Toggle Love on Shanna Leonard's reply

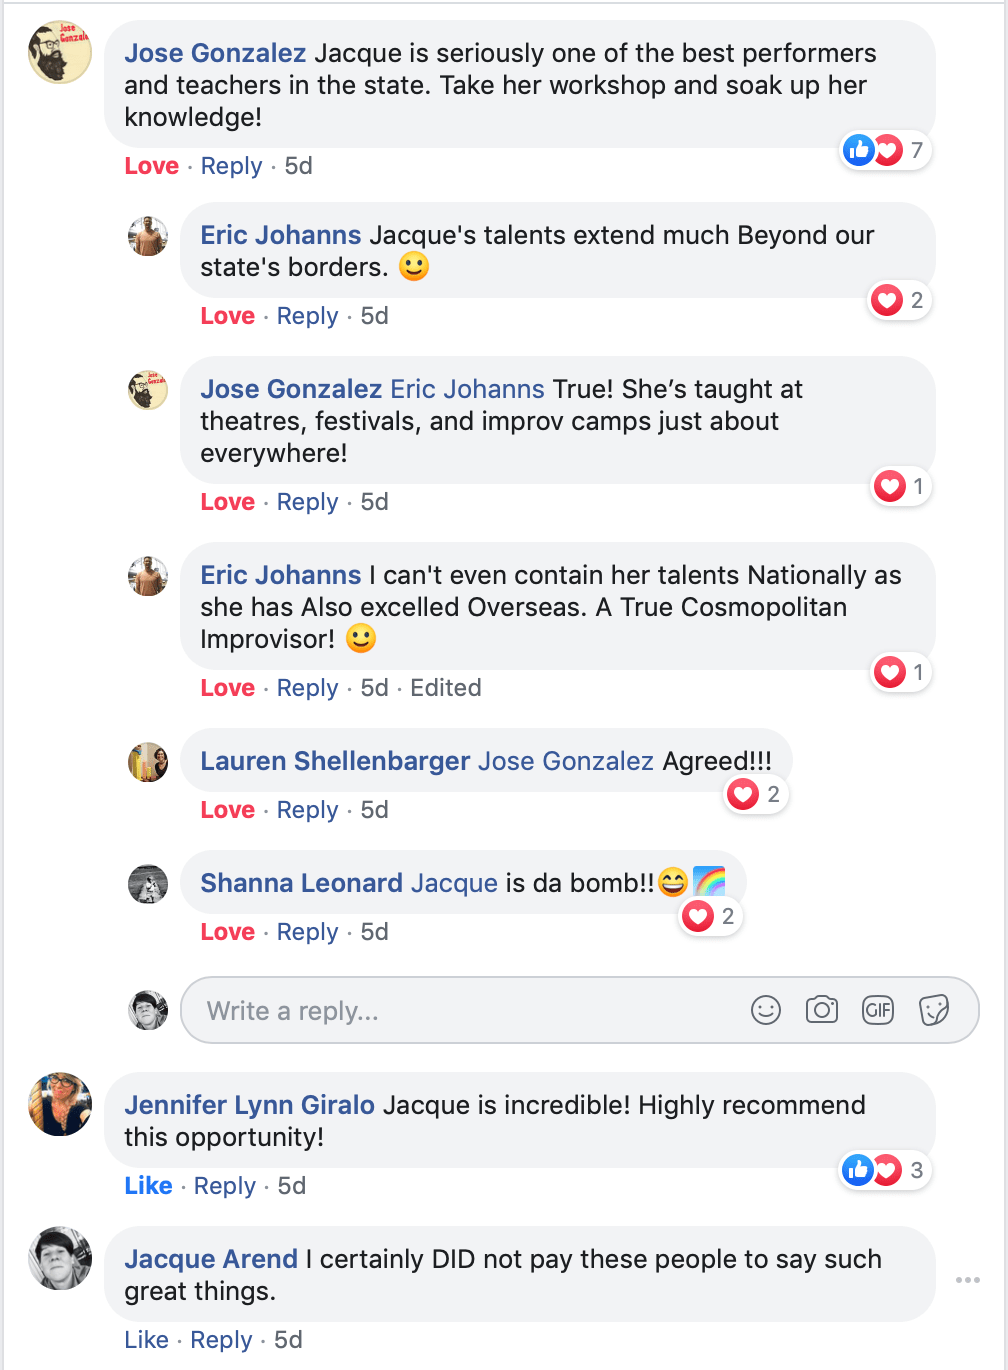click(x=227, y=931)
